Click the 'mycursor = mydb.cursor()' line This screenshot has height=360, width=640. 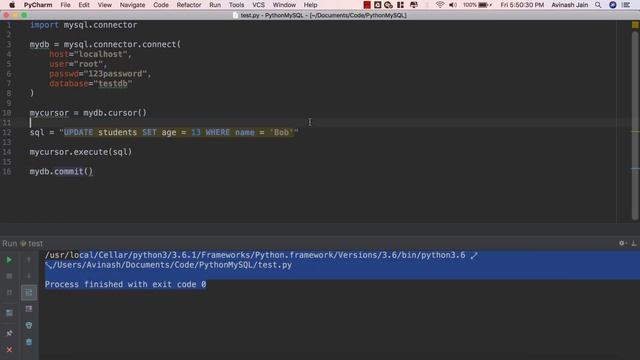point(88,113)
